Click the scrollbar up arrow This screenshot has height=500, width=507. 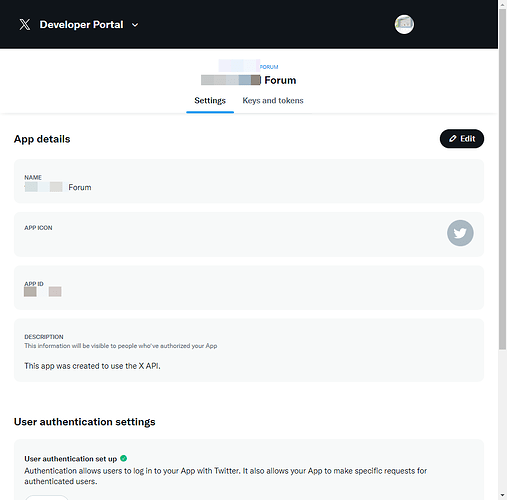(x=502, y=5)
